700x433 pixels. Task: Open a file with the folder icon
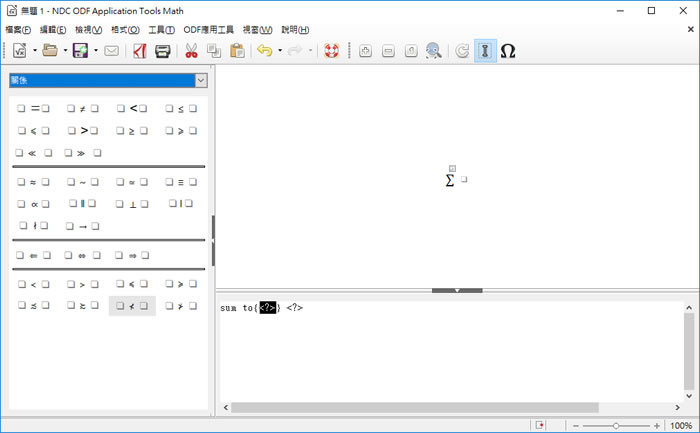coord(50,50)
